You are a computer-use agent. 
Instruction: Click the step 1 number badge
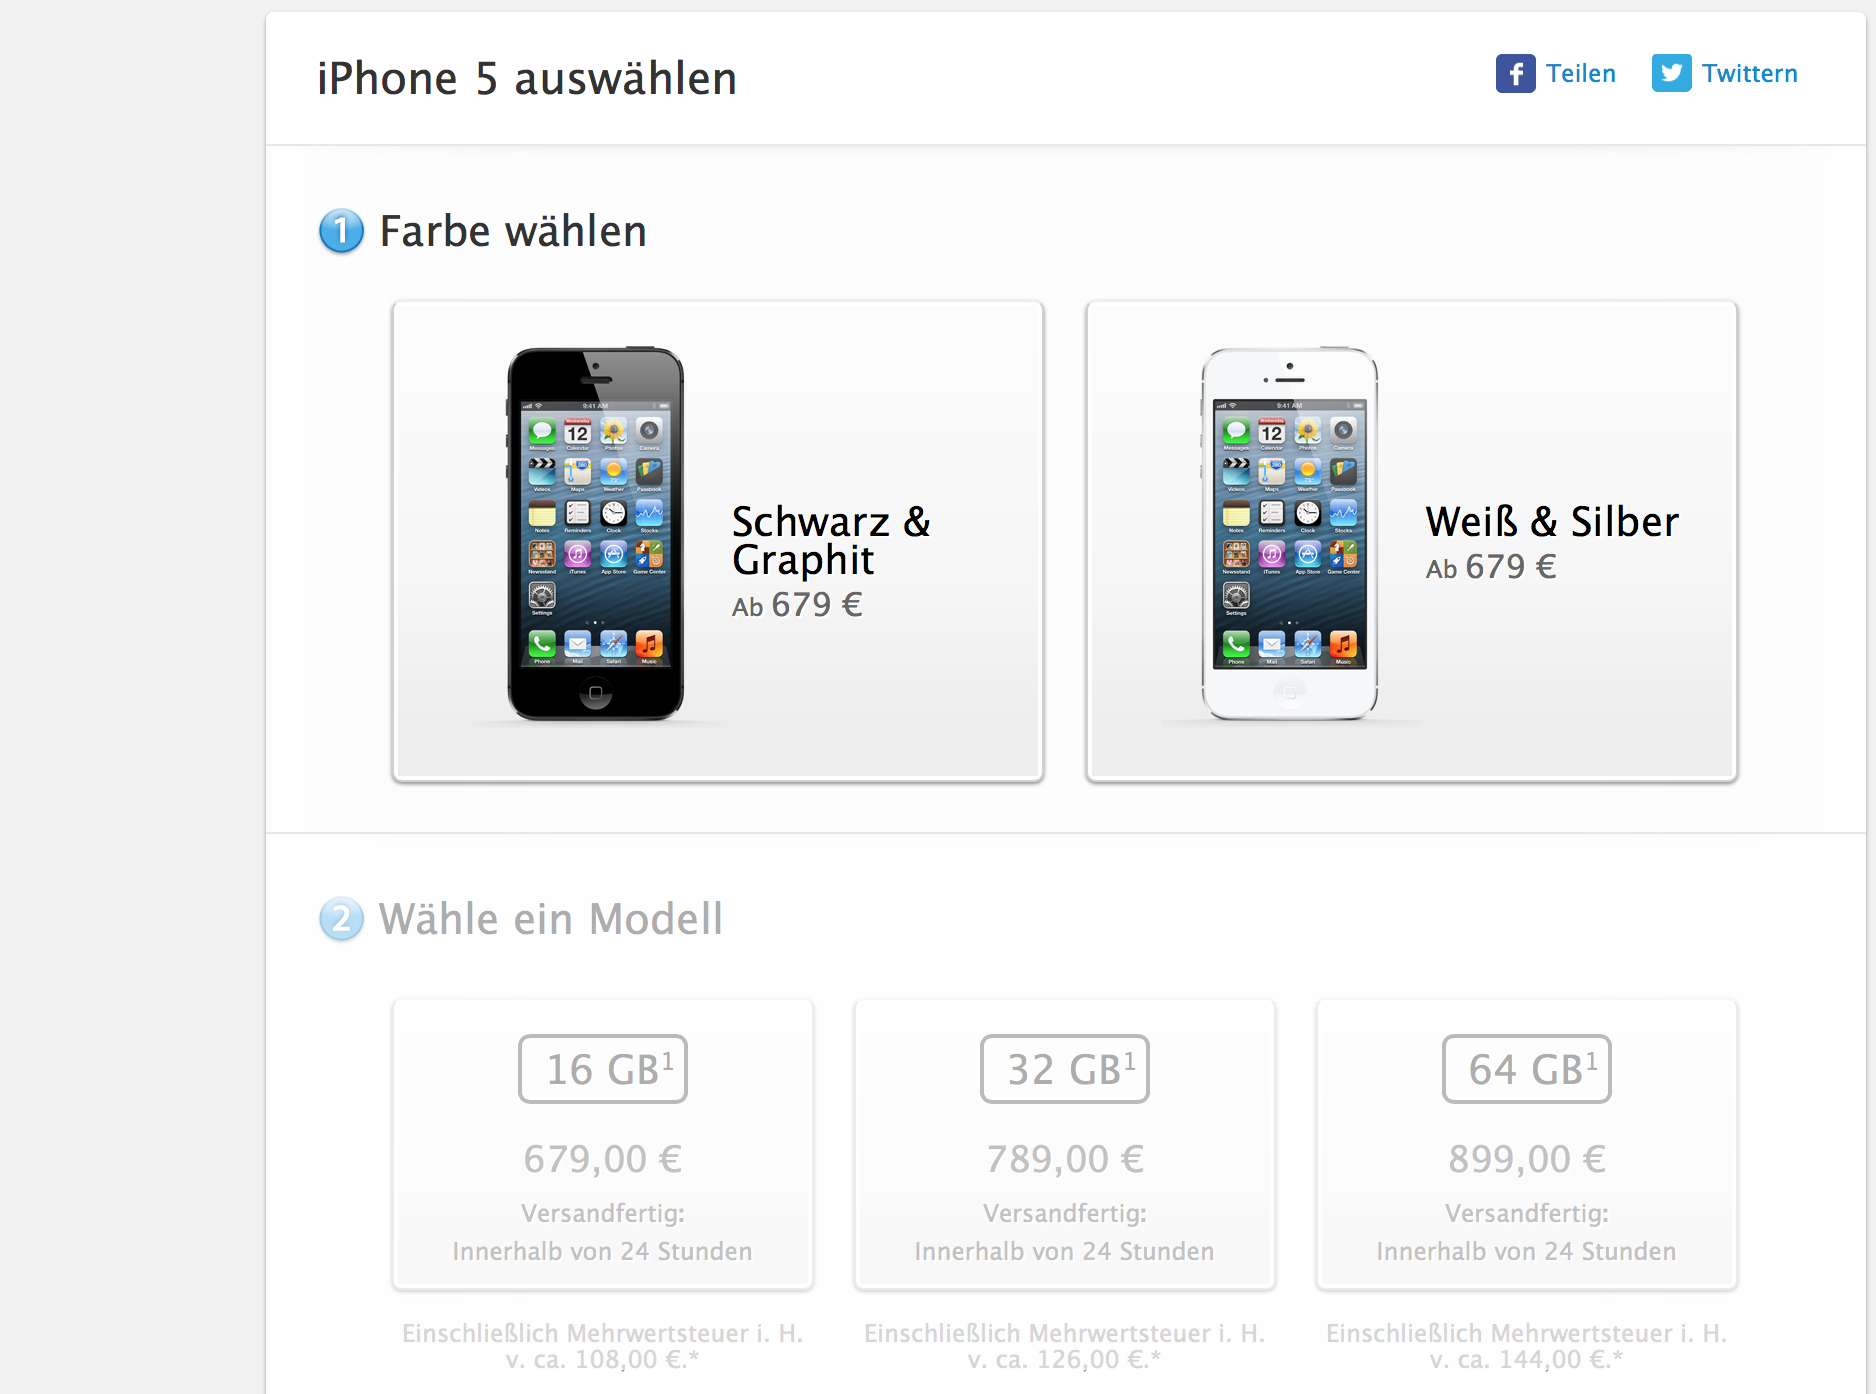click(x=341, y=231)
